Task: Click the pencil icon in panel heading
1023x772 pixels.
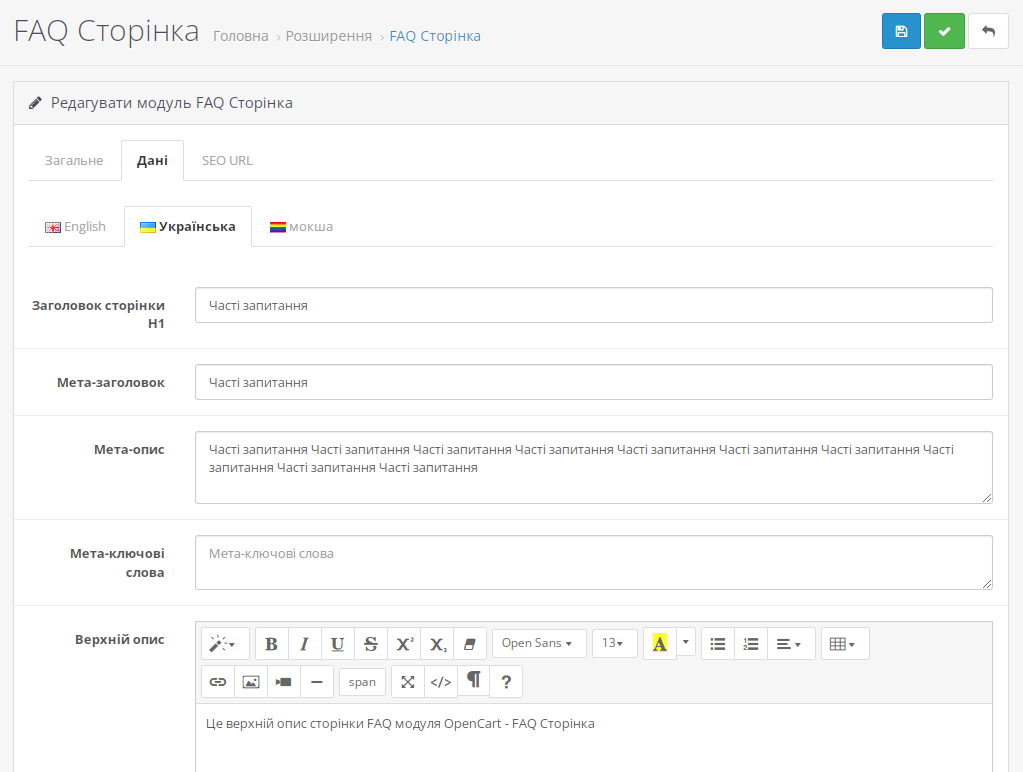Action: coord(35,103)
